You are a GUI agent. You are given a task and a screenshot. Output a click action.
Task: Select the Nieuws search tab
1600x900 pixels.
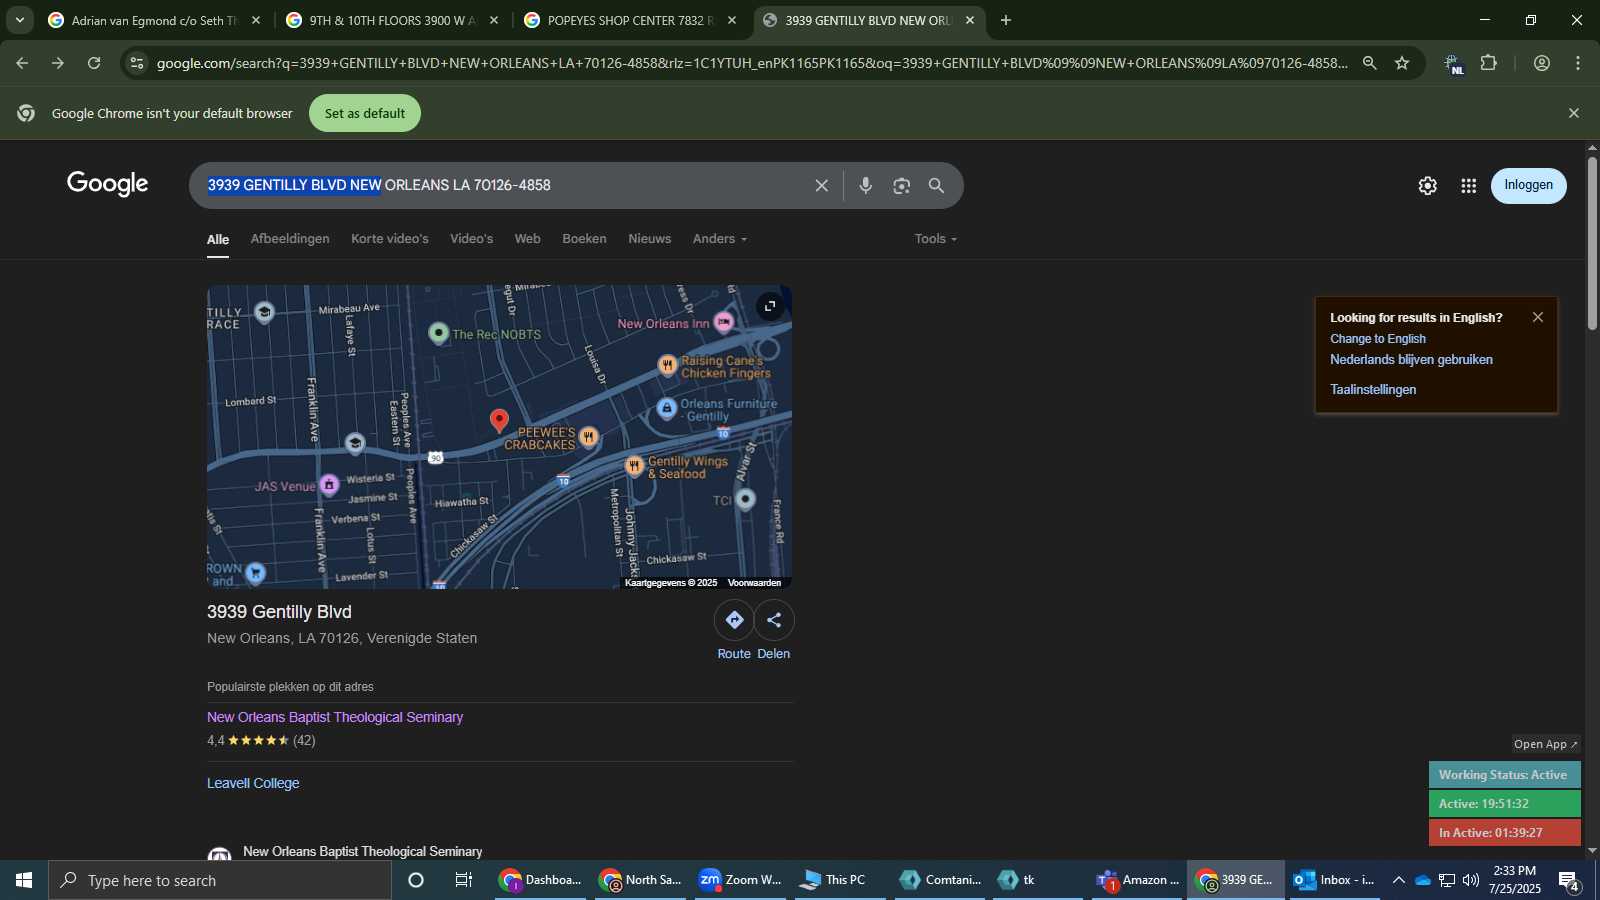[x=649, y=239]
